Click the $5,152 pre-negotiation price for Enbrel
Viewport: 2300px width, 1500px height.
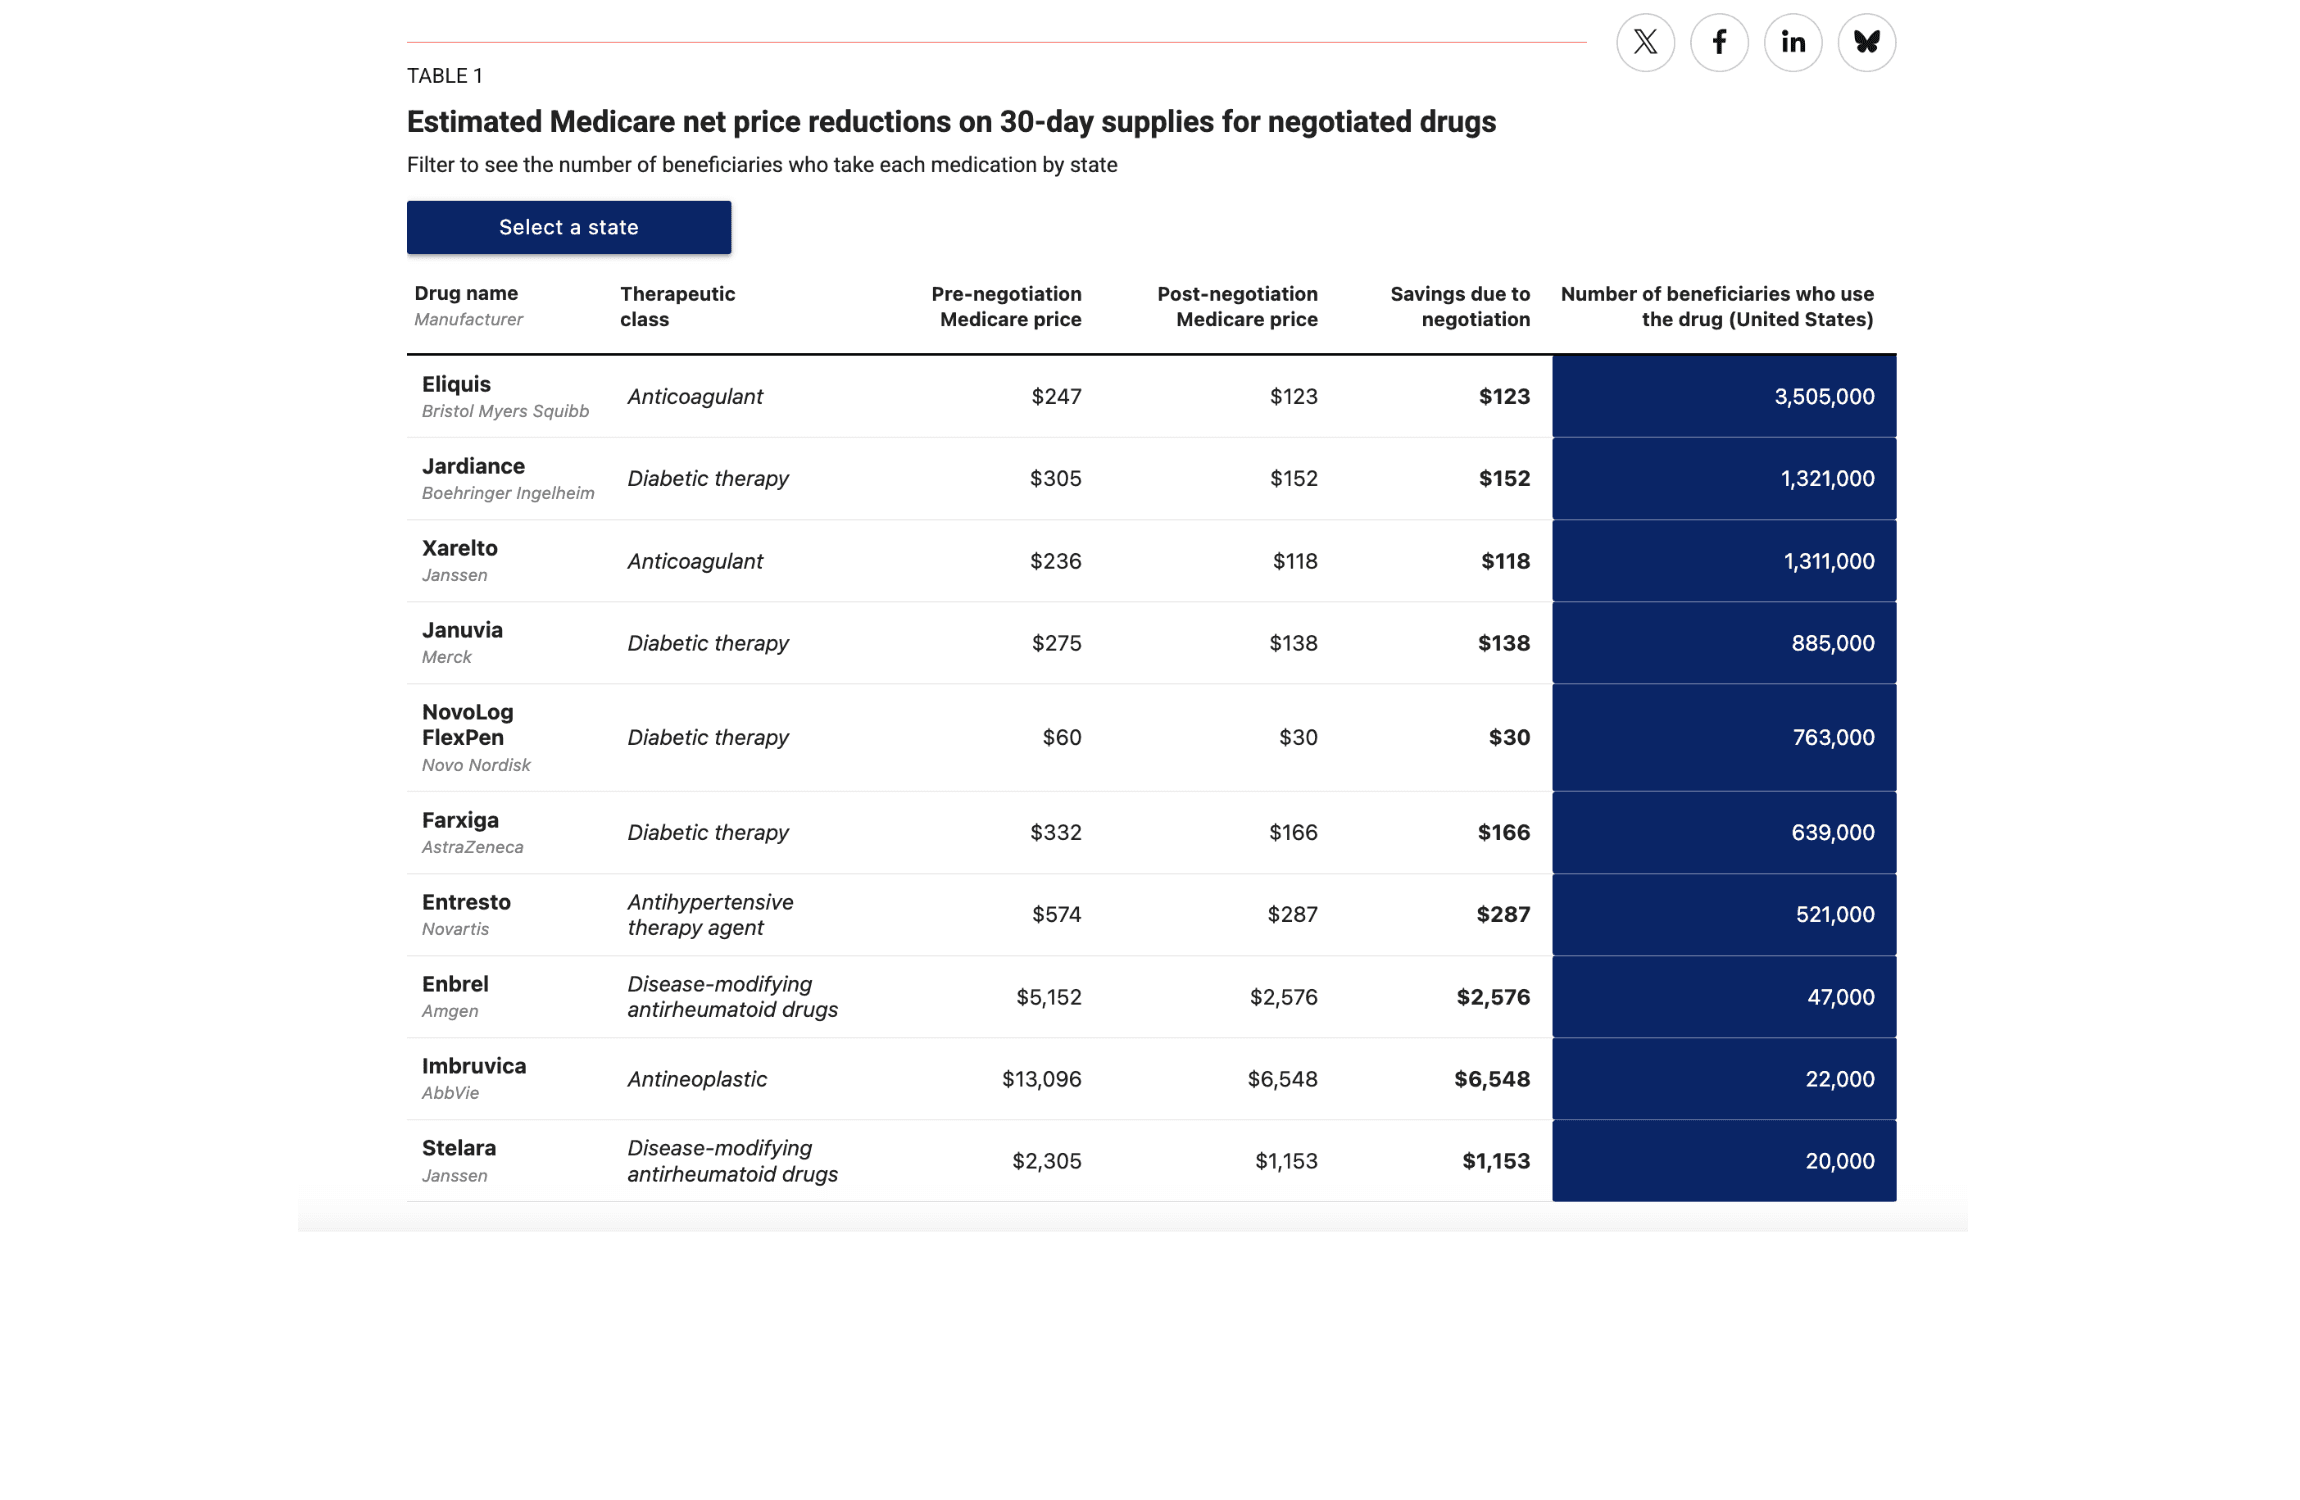[1048, 997]
